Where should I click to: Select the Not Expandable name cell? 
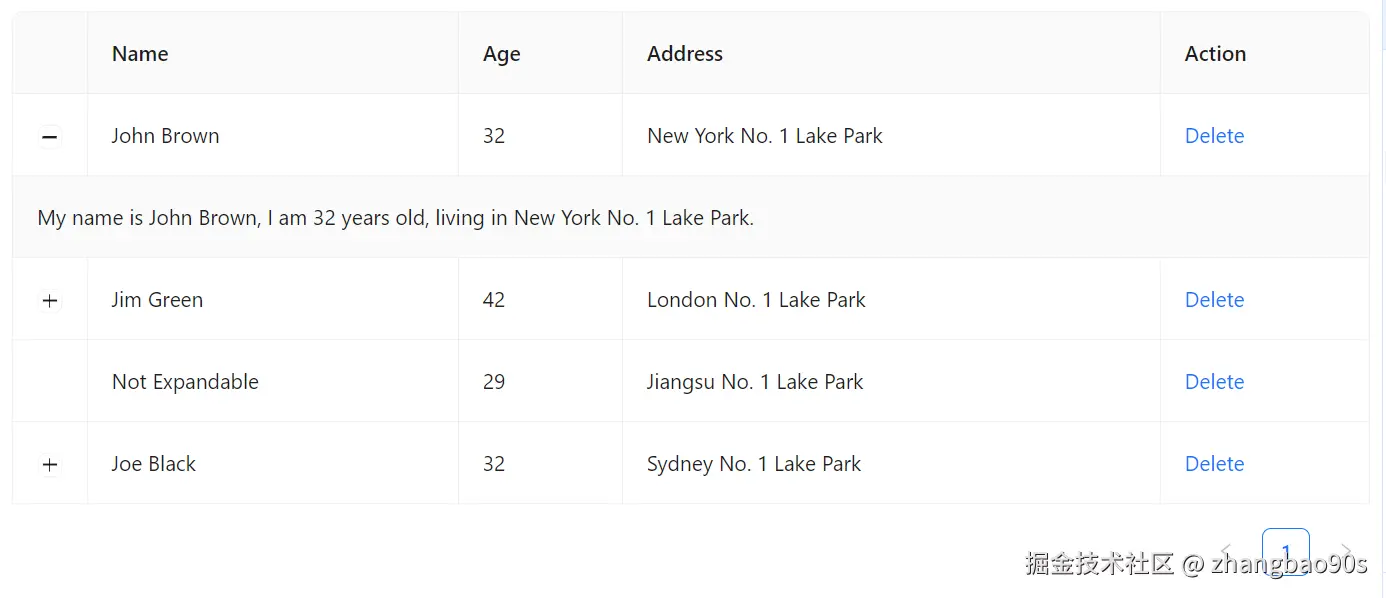point(185,382)
